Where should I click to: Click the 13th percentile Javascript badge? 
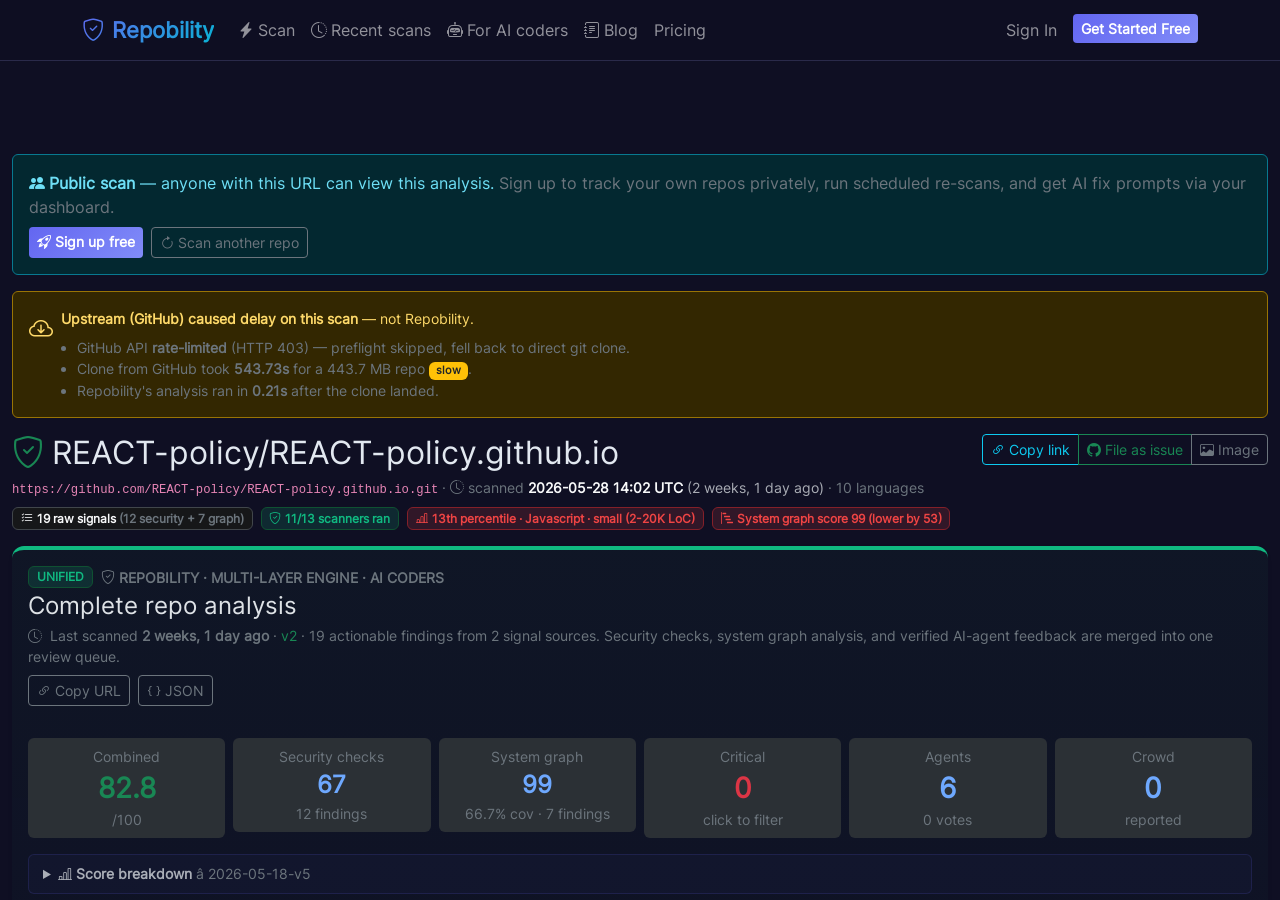point(555,518)
